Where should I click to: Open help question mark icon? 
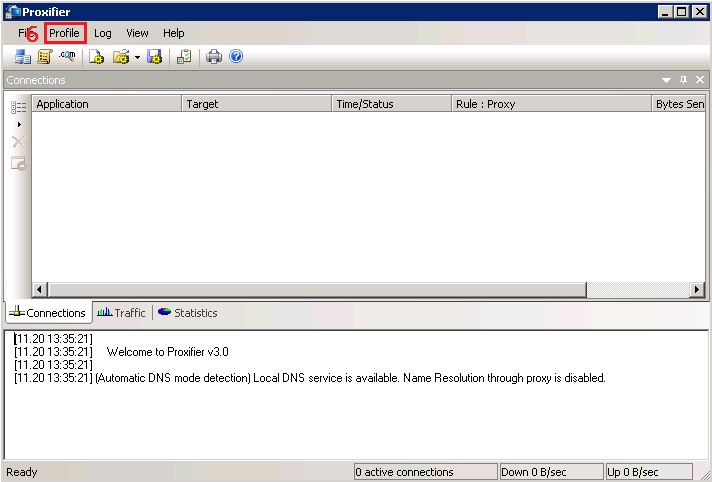point(236,56)
